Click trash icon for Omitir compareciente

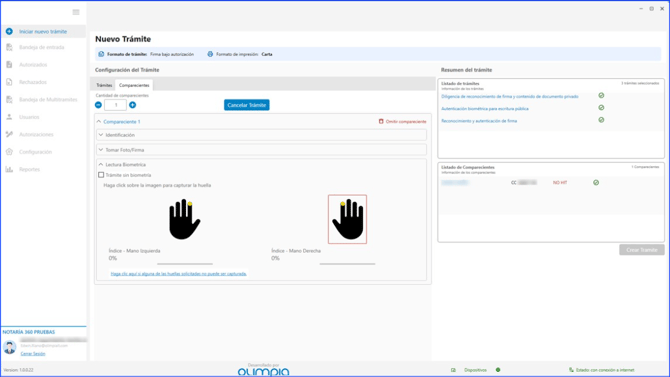click(x=381, y=121)
